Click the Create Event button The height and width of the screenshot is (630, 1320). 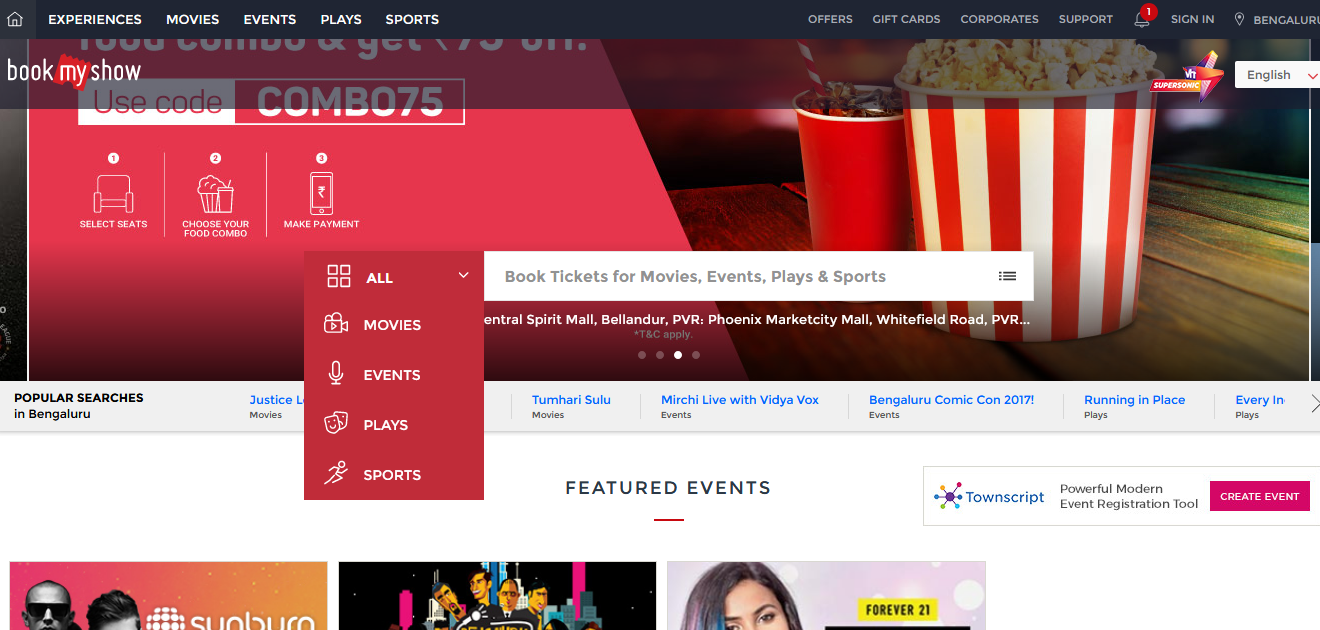coord(1259,496)
